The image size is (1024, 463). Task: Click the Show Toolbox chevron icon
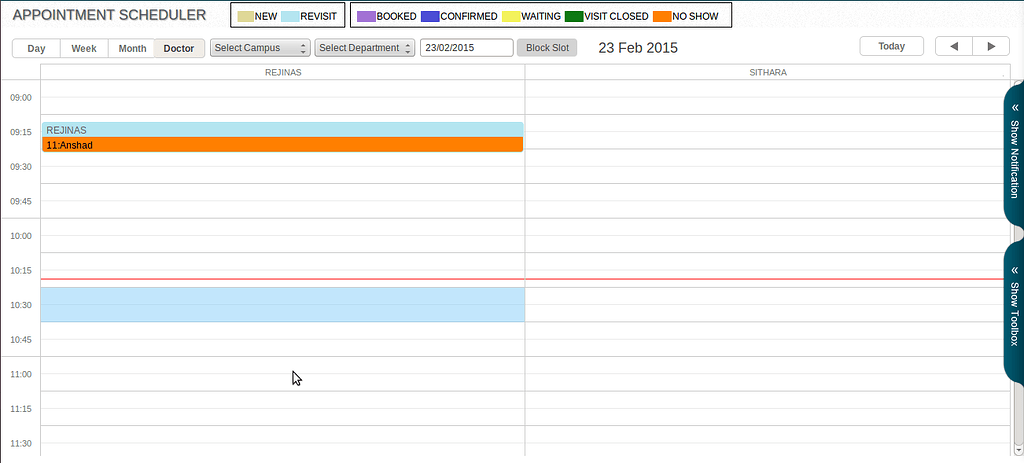(x=1015, y=270)
